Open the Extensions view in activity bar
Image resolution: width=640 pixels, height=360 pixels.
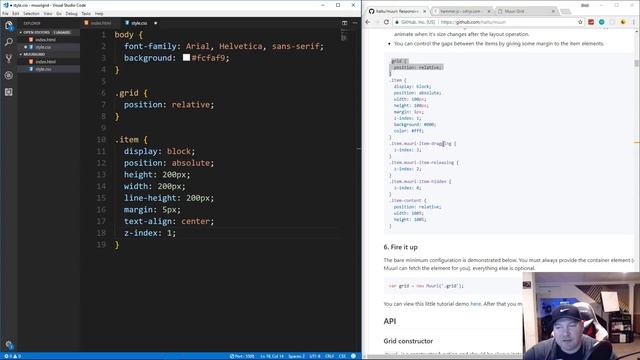click(9, 92)
